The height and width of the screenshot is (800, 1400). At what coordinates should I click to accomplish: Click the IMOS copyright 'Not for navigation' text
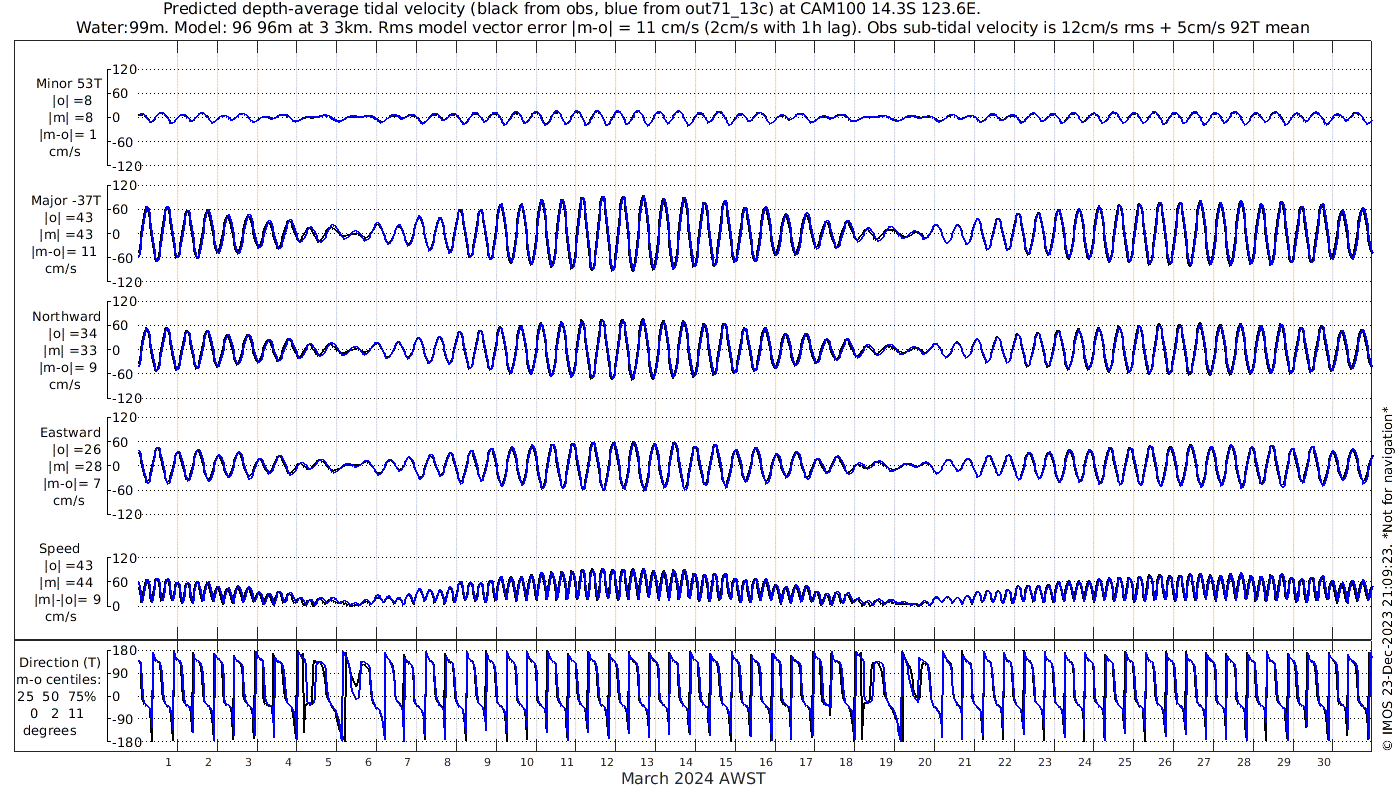(1386, 577)
